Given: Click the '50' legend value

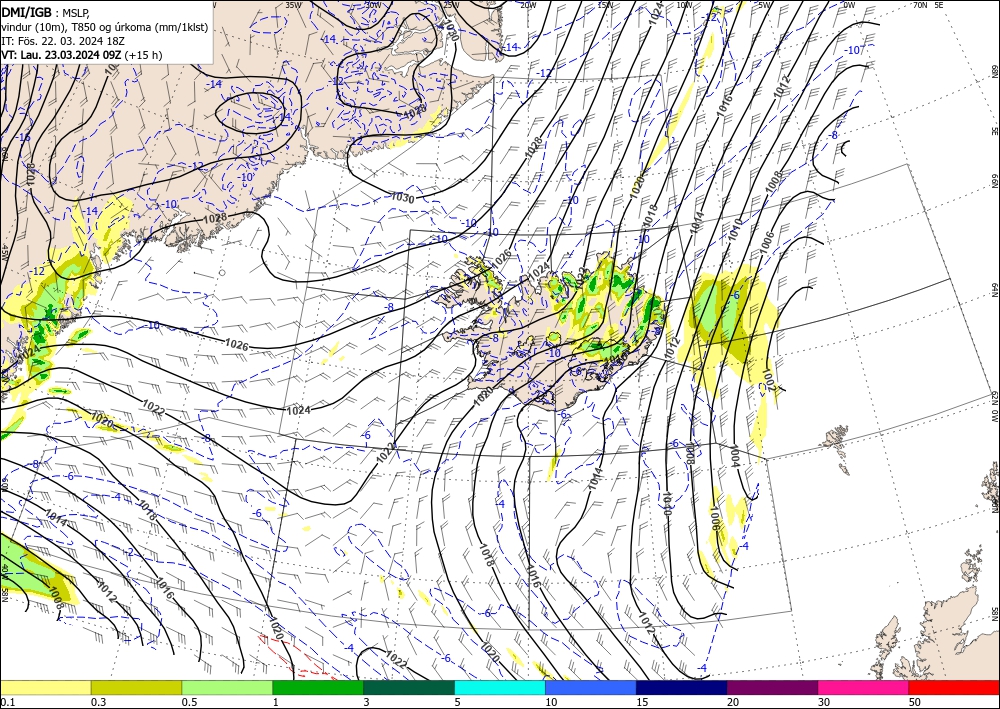Looking at the screenshot, I should [x=915, y=702].
